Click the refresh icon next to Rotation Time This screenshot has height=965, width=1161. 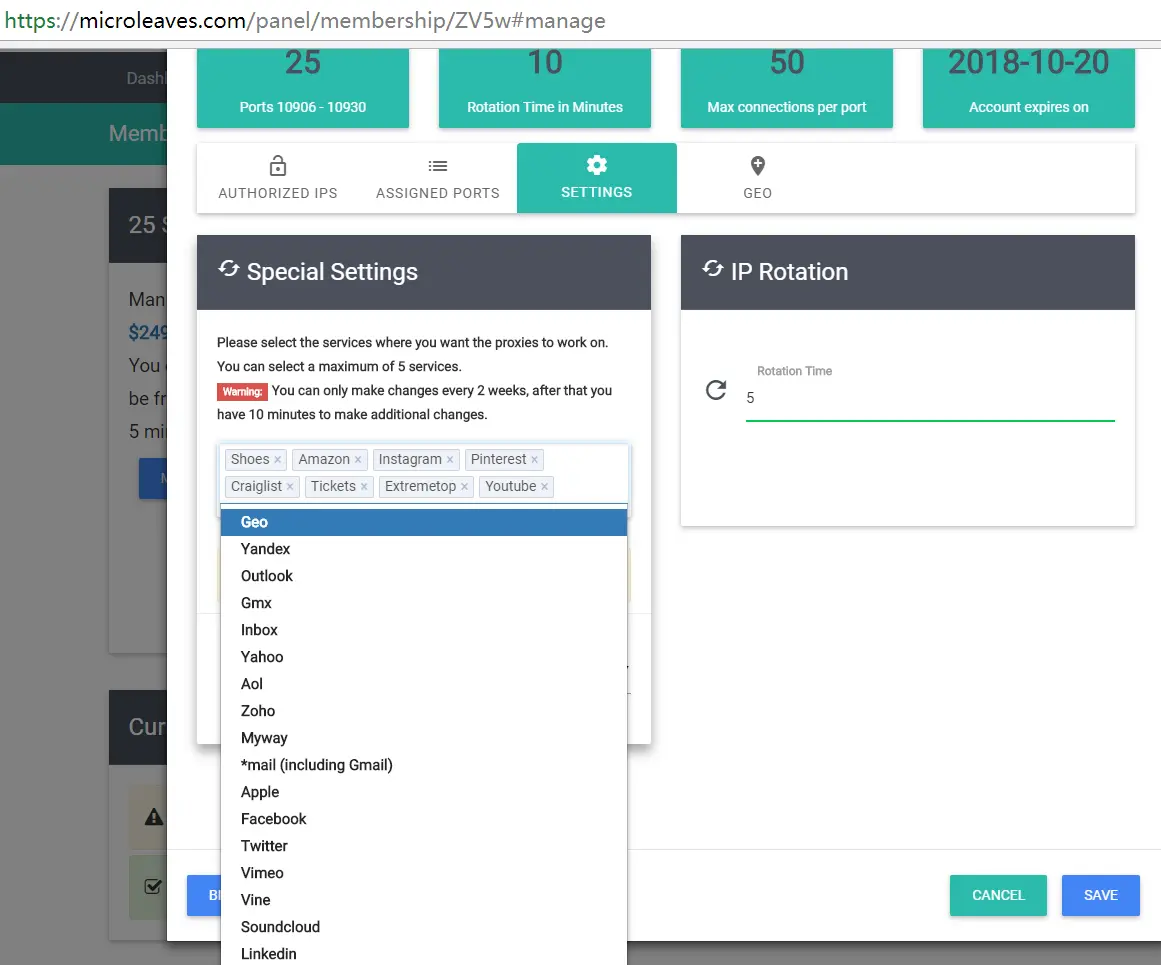coord(716,390)
